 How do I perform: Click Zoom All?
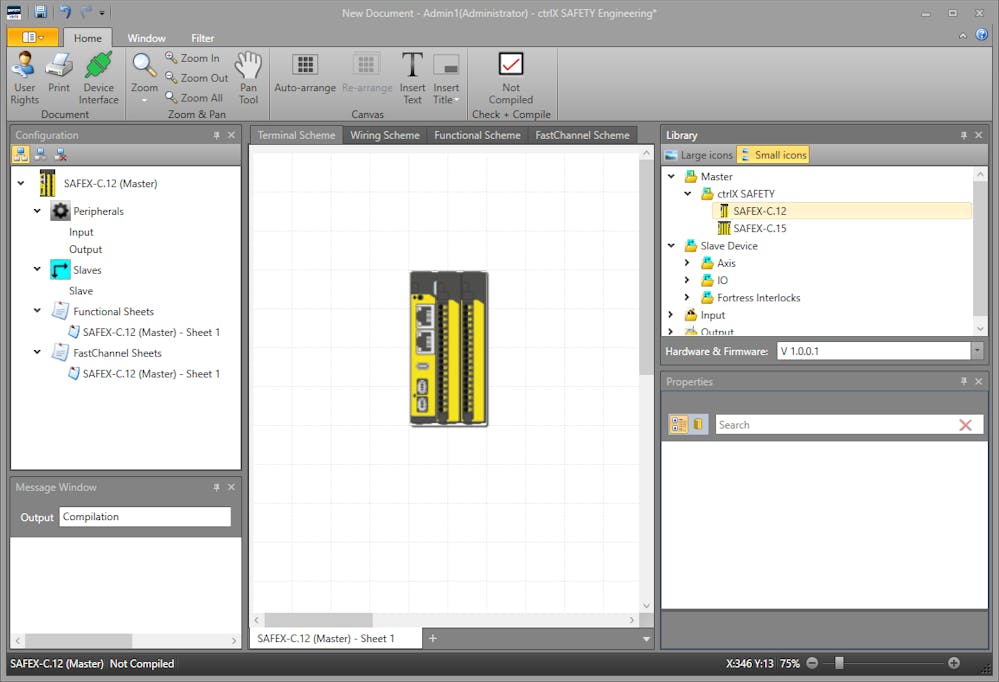[x=194, y=98]
